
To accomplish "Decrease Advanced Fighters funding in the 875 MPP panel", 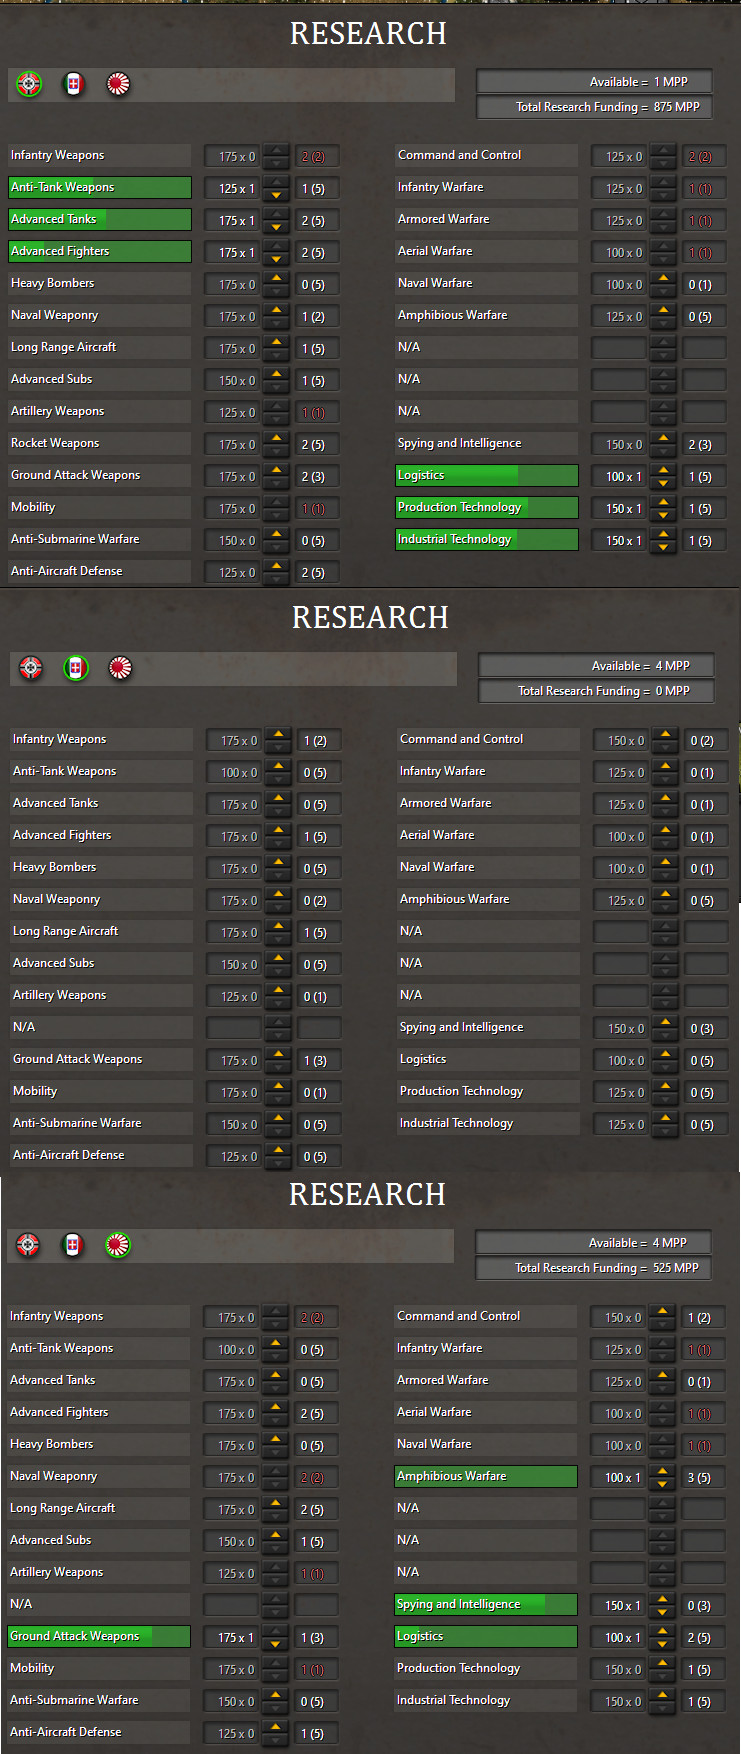I will pos(277,259).
